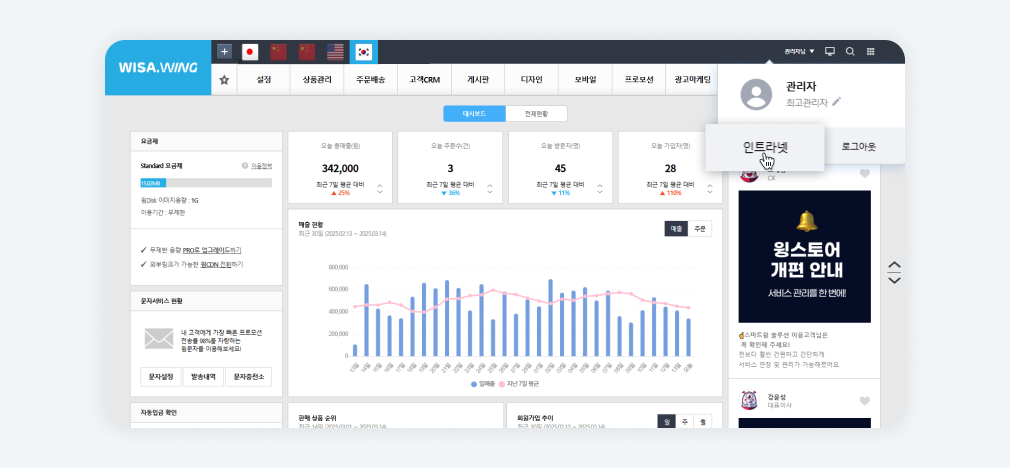The width and height of the screenshot is (1010, 468).
Task: Expand the 오늘 방문자 card with its chevrons
Action: point(600,189)
